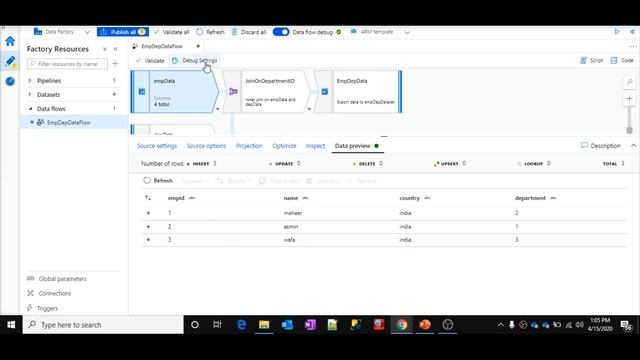Select the EmpDepData sink node

pyautogui.click(x=359, y=91)
